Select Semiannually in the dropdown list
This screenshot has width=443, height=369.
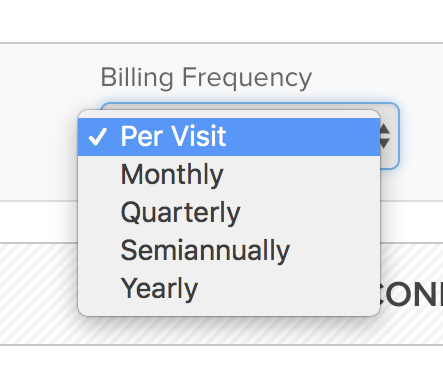click(x=205, y=251)
